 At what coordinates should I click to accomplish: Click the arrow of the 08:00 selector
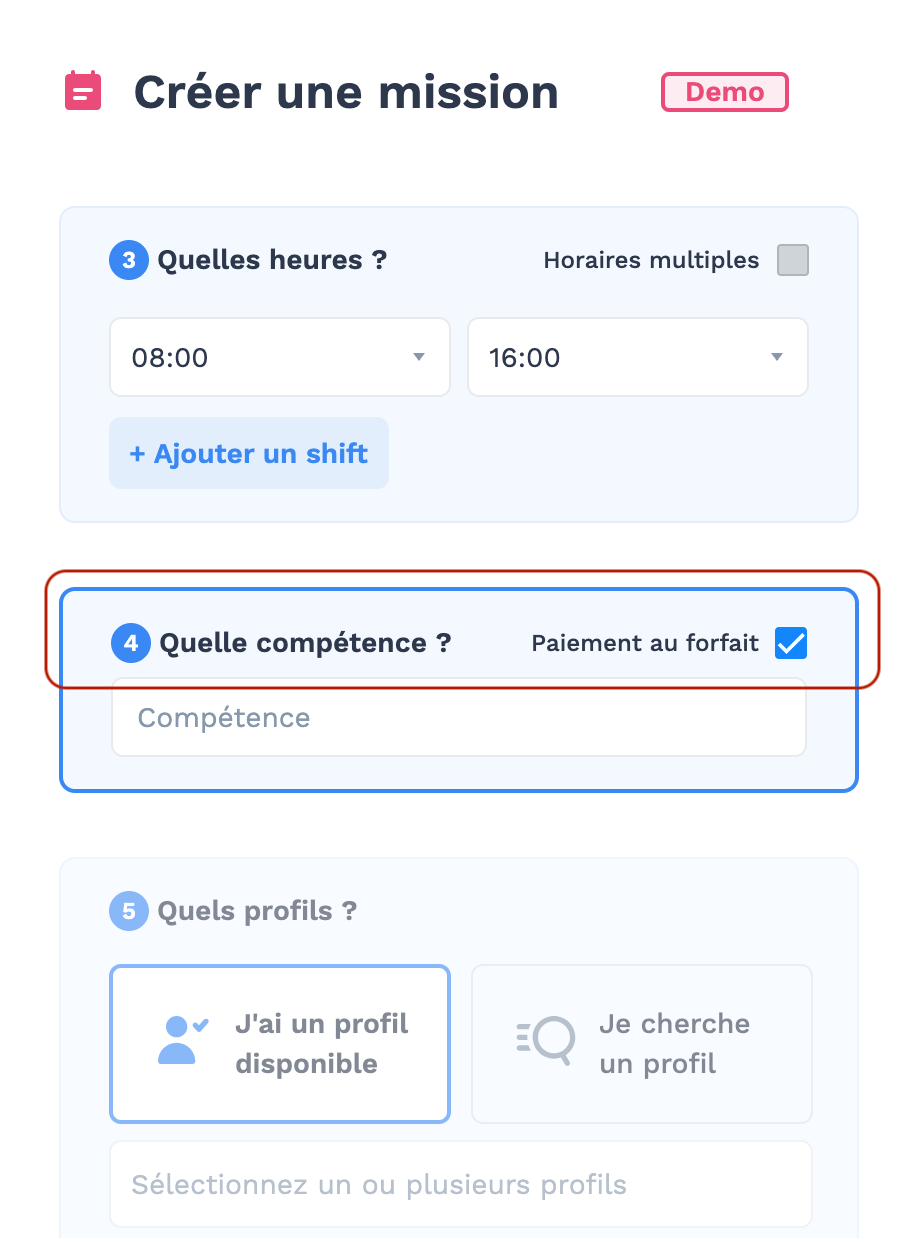(x=418, y=357)
